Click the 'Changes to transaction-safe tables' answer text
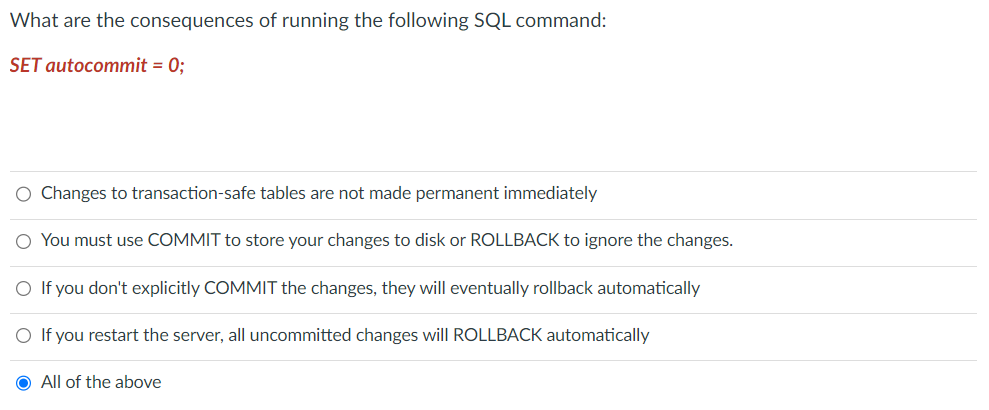This screenshot has height=410, width=989. point(318,193)
